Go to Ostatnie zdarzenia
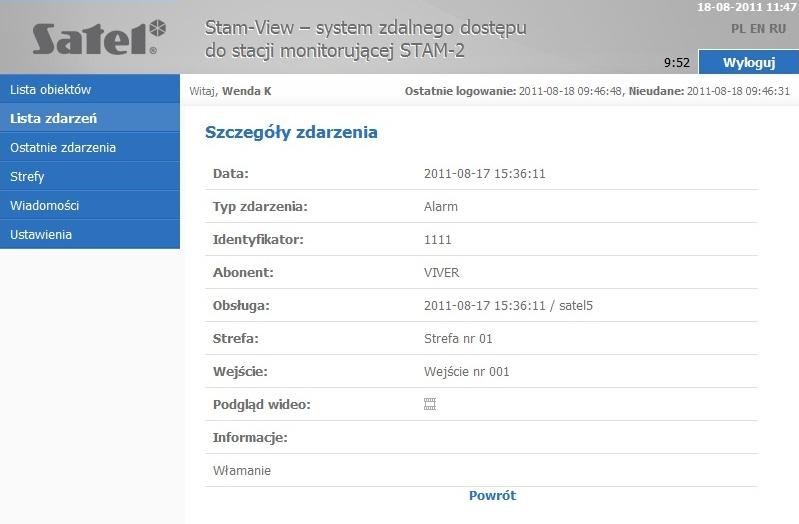 coord(90,147)
